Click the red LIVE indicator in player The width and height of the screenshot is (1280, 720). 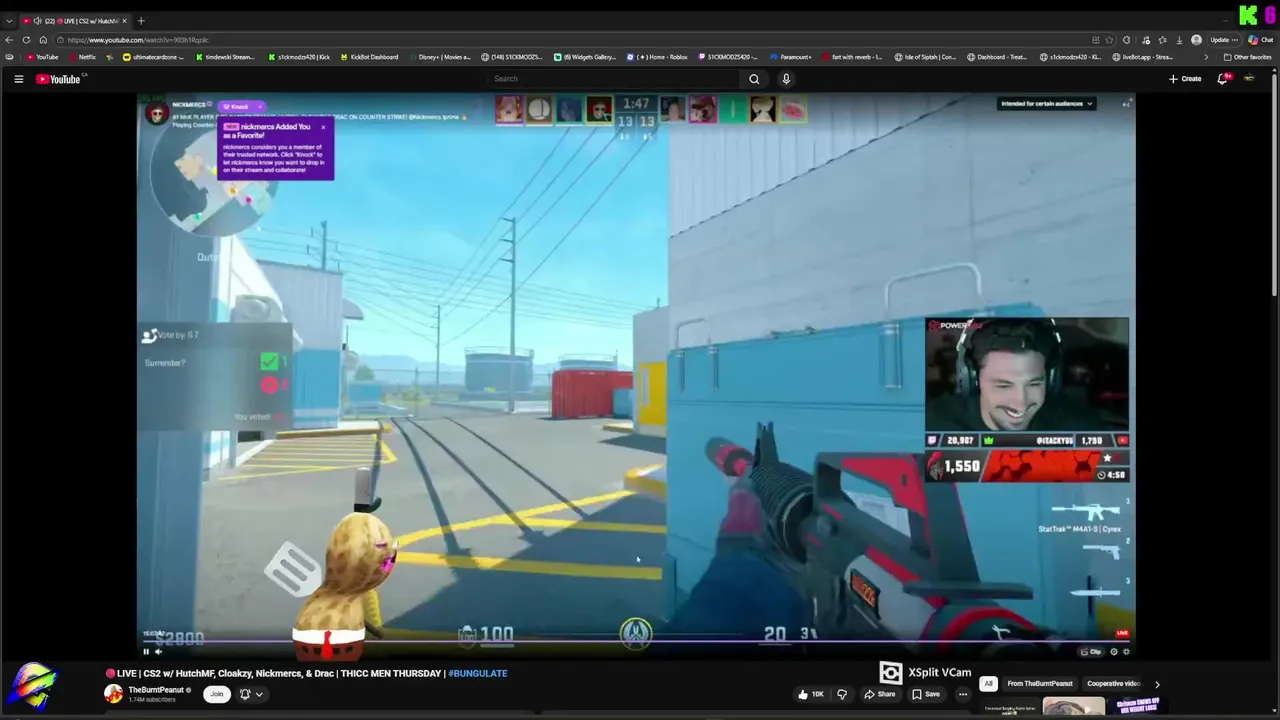coord(1122,633)
